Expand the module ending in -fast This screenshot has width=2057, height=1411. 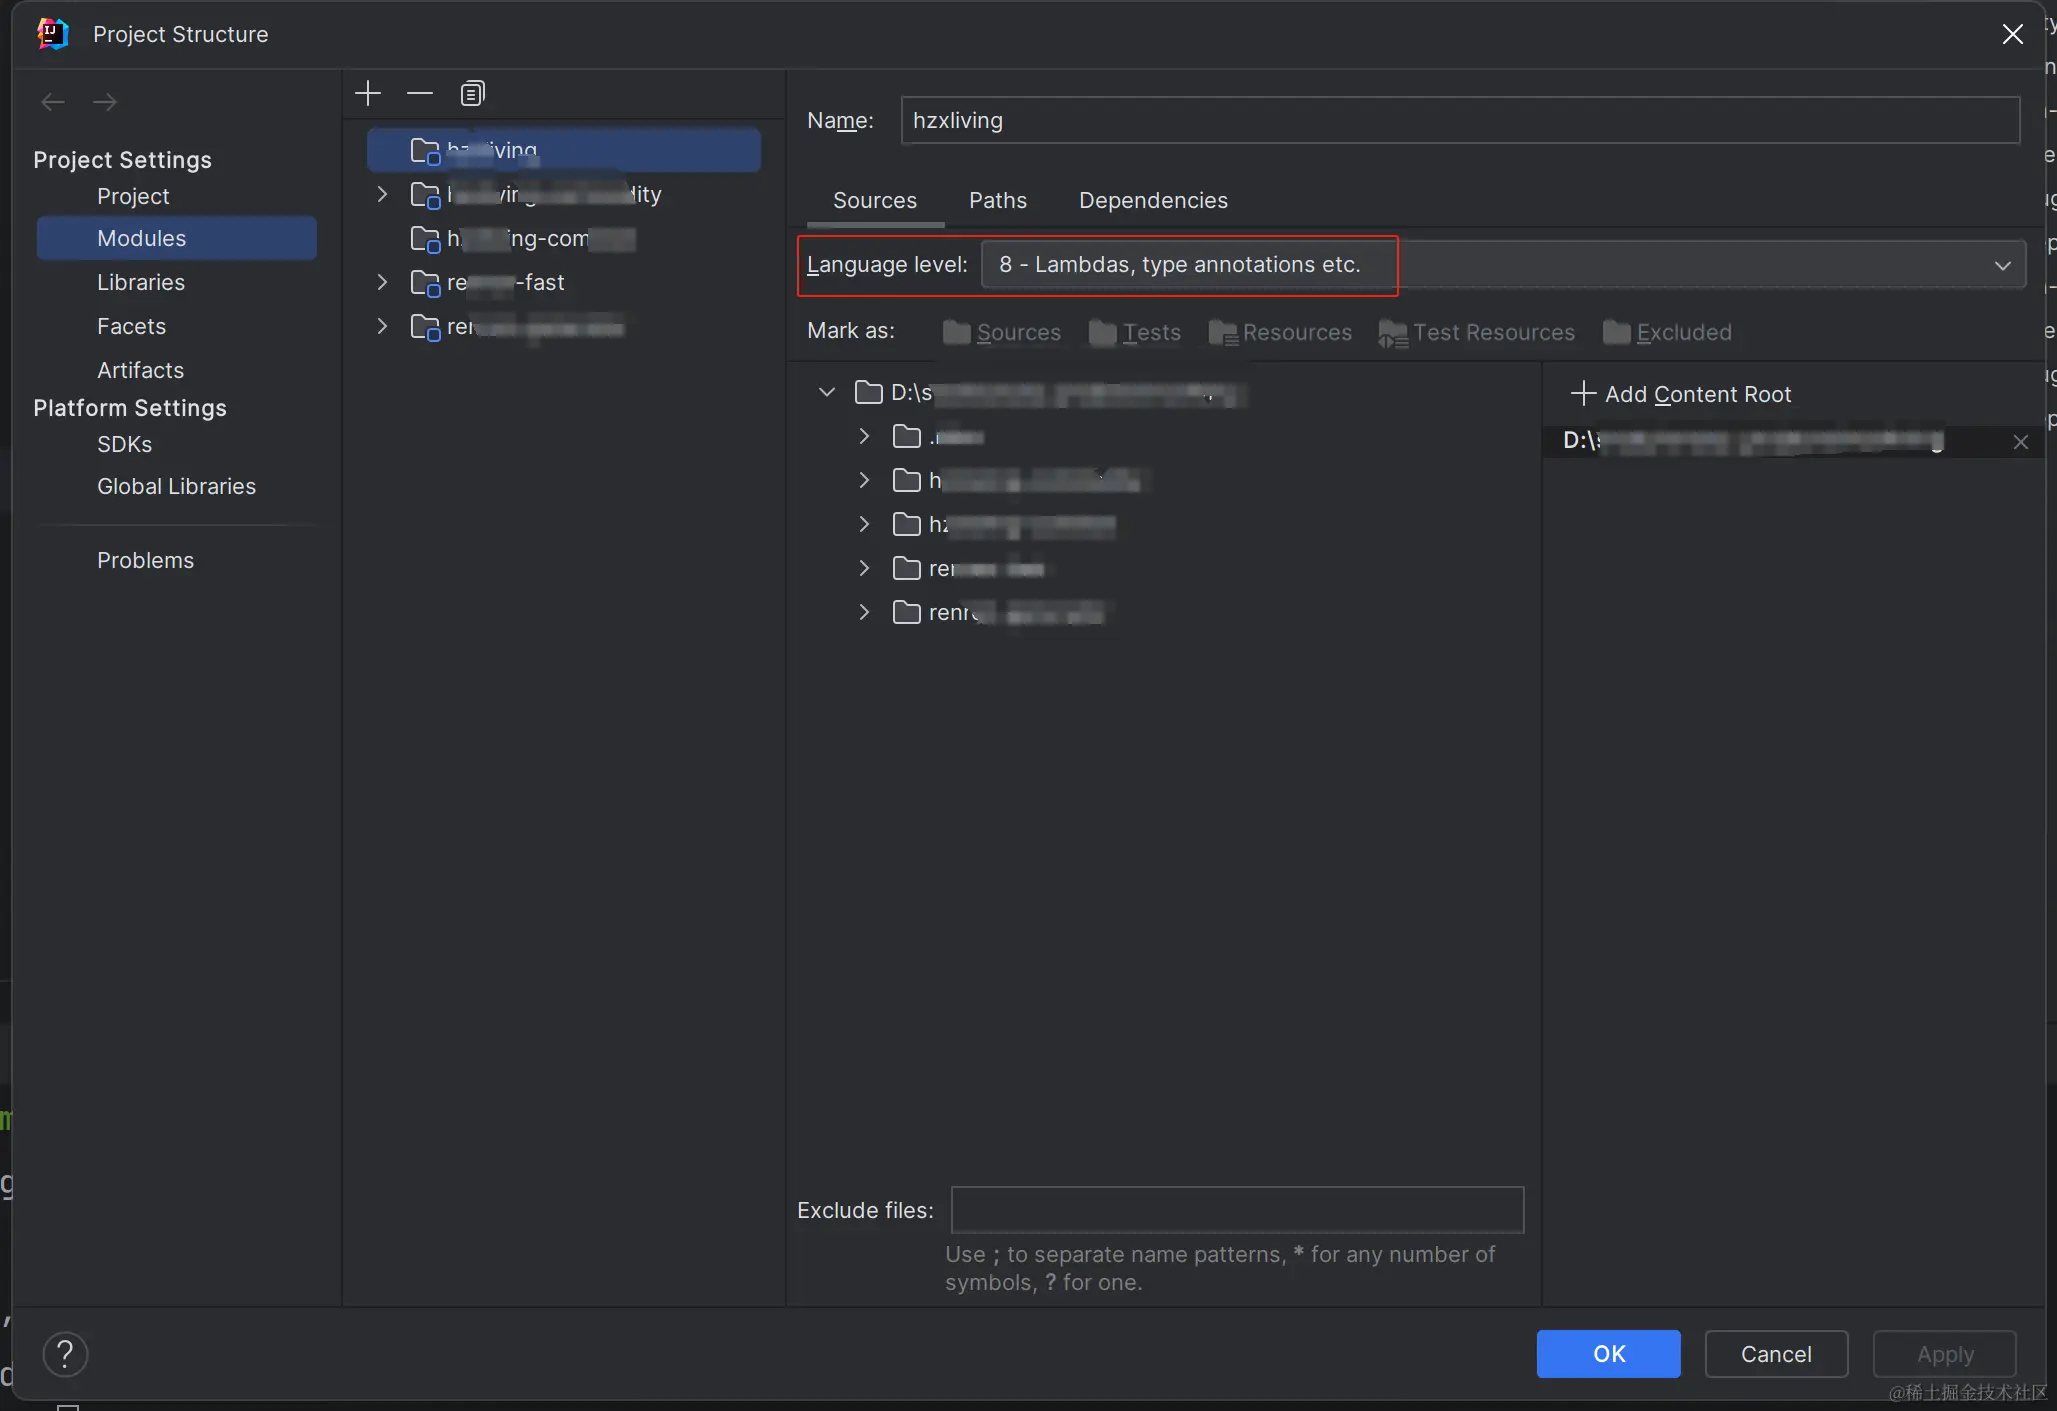(382, 282)
